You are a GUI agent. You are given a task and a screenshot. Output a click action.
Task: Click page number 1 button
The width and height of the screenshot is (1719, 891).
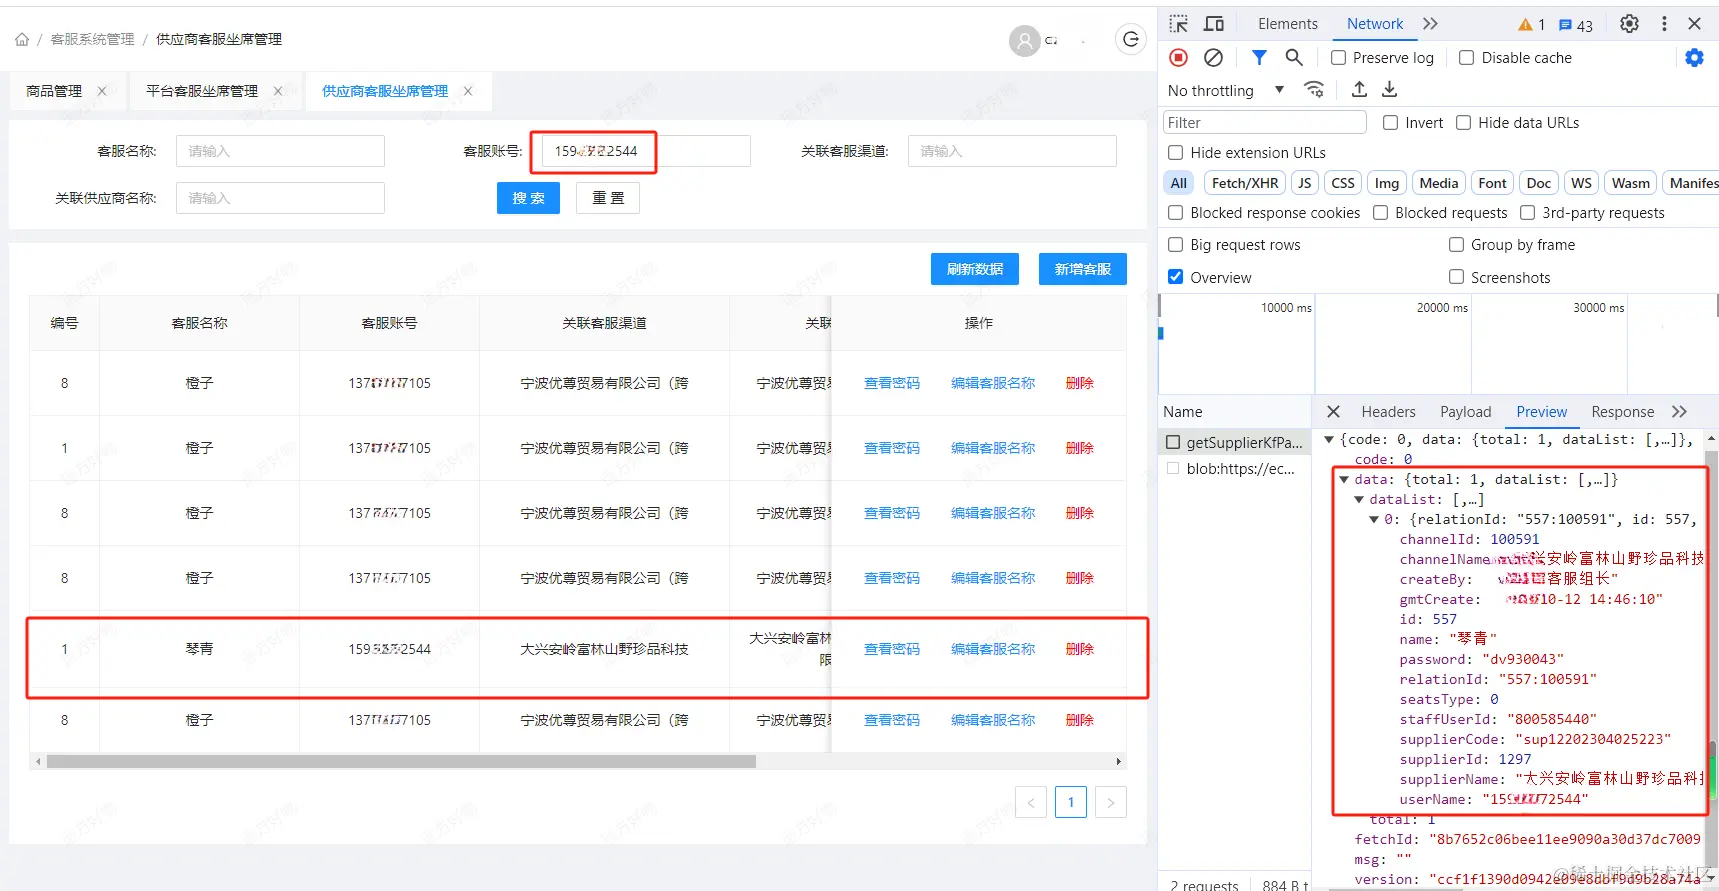click(1071, 802)
